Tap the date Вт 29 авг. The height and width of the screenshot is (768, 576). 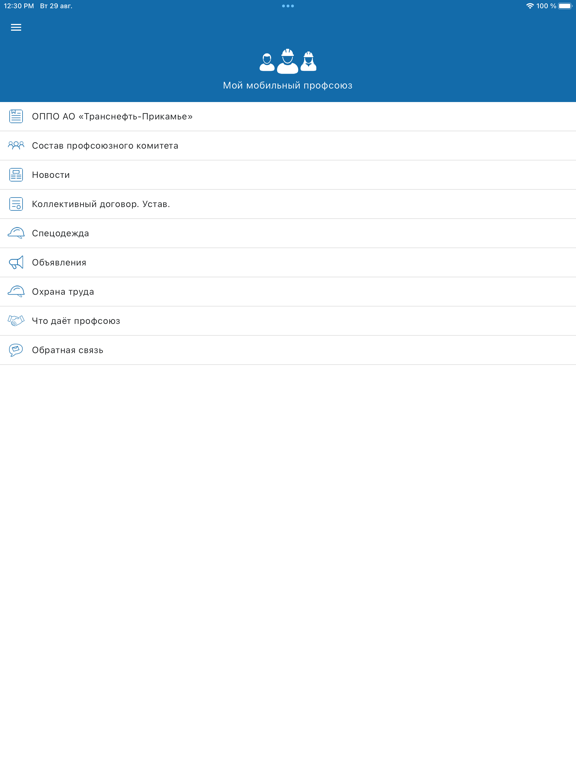(56, 6)
